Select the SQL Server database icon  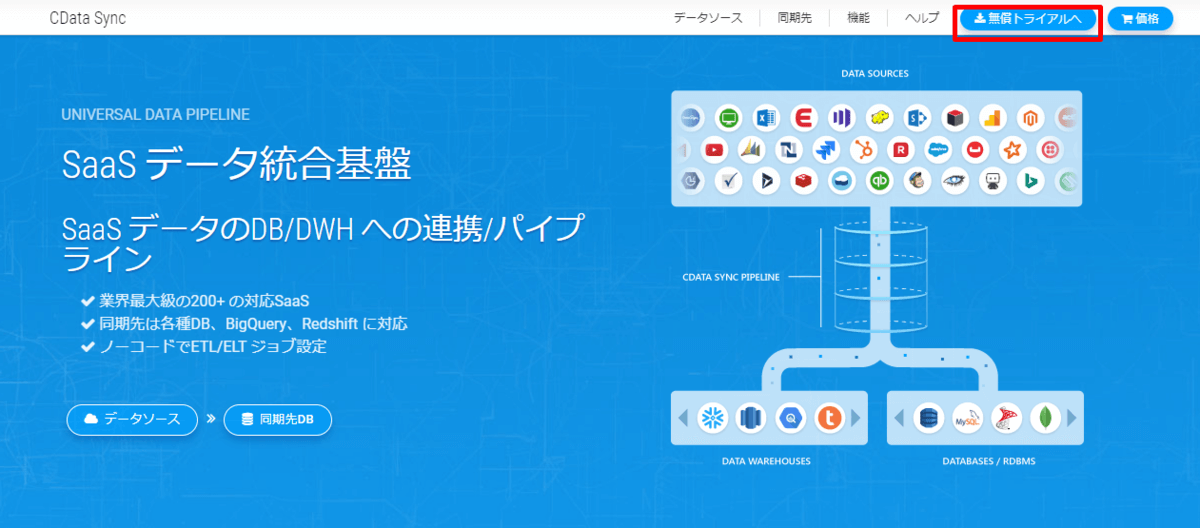[1006, 417]
